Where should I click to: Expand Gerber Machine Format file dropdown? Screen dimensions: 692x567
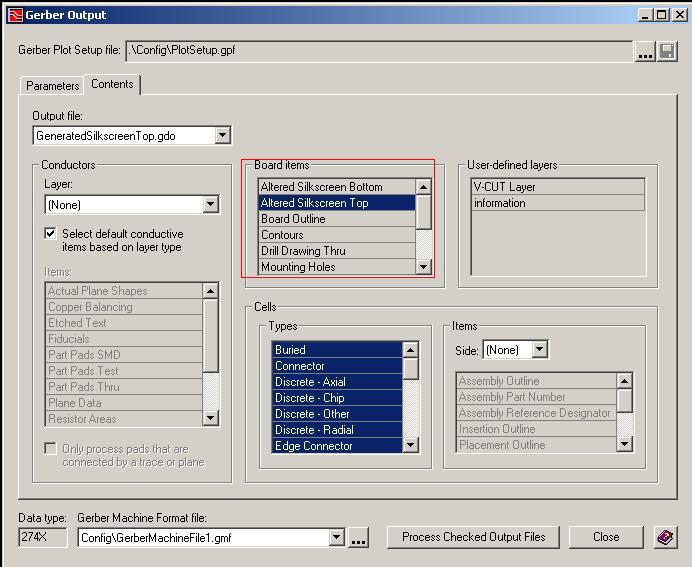pos(336,537)
